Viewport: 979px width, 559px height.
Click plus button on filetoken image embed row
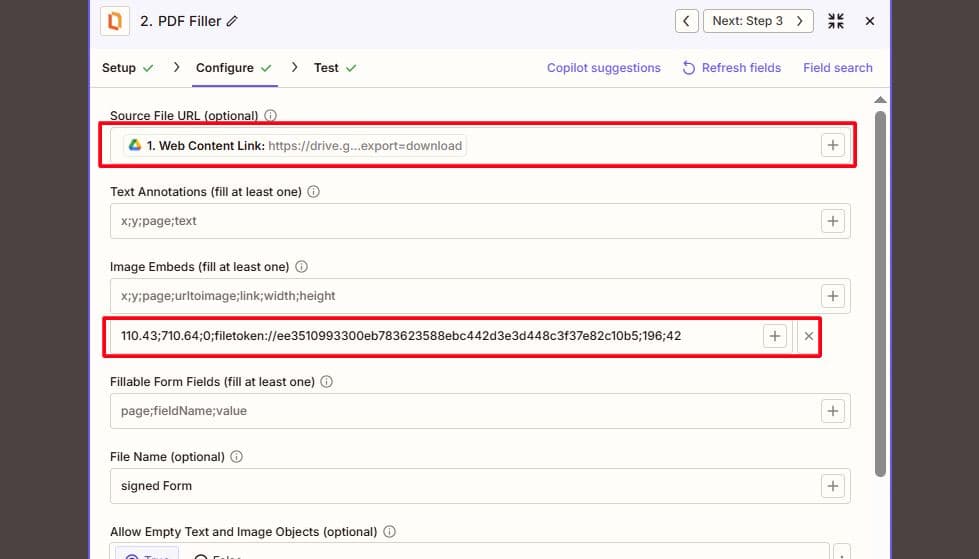[x=775, y=337]
